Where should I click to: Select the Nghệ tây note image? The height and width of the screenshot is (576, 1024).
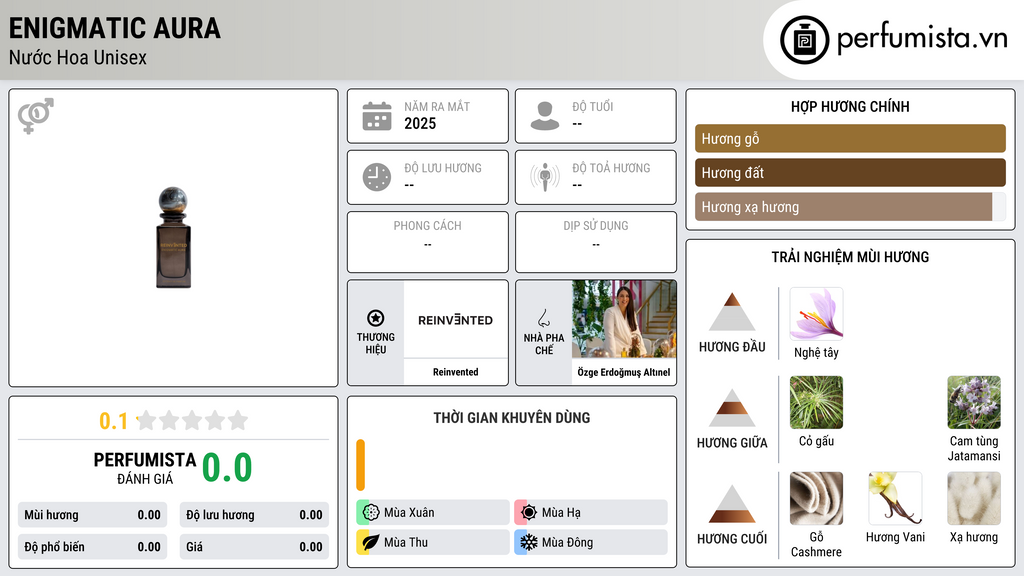(x=816, y=314)
